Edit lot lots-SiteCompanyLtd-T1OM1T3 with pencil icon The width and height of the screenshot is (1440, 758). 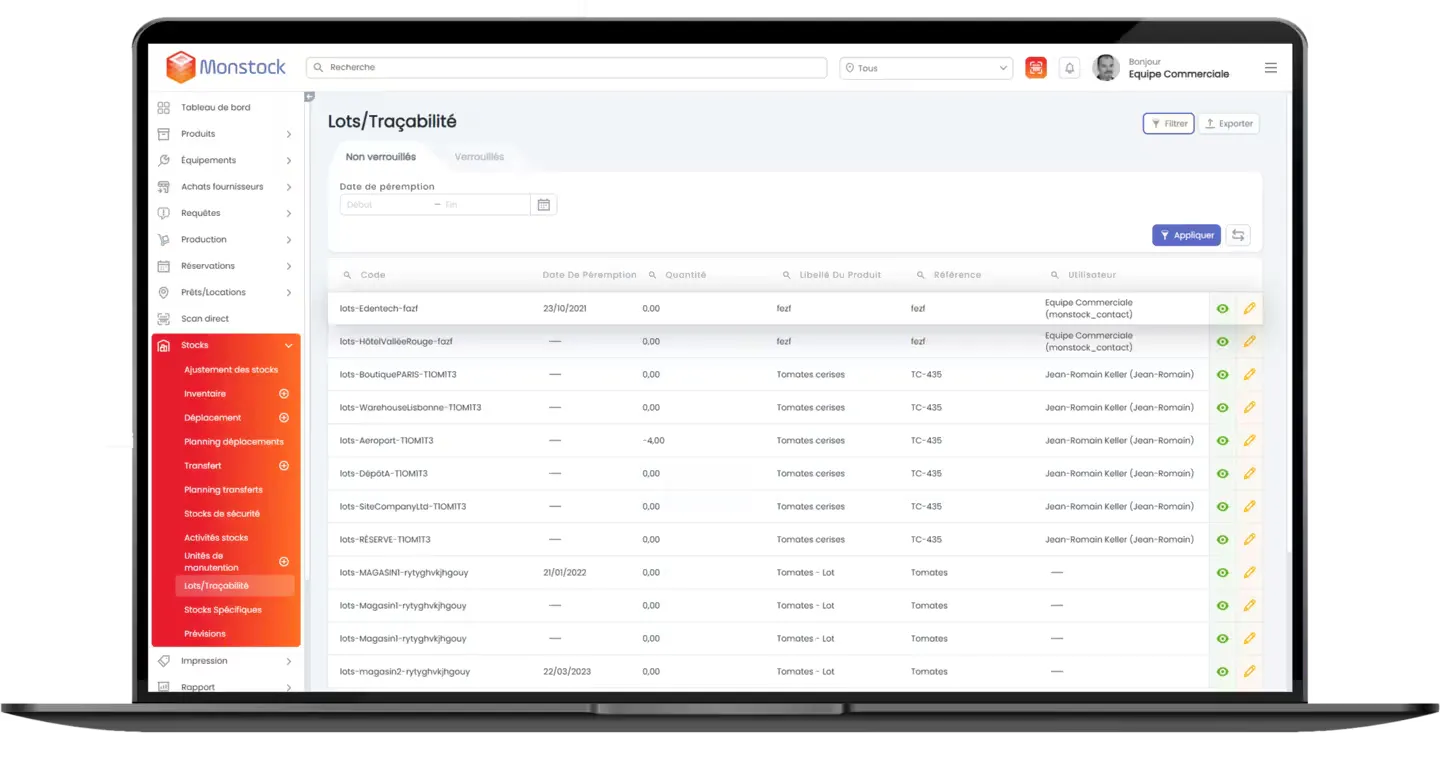(1249, 507)
